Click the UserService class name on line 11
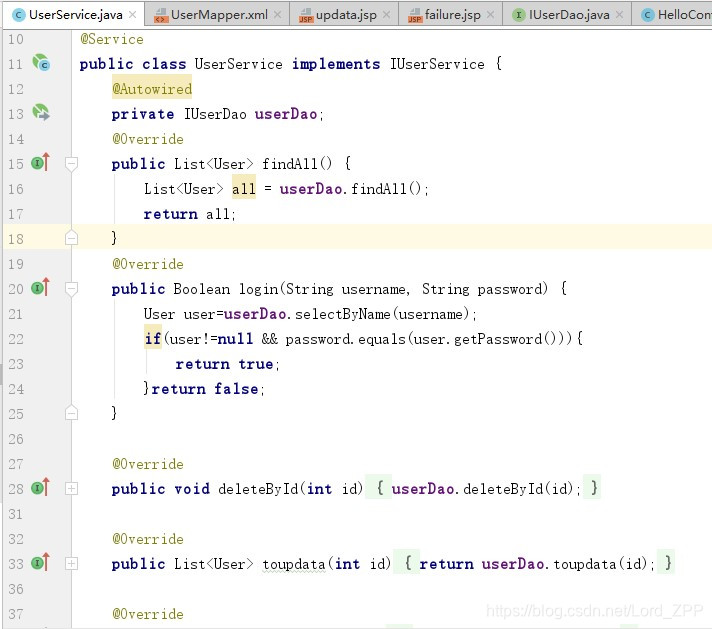Screen dimensions: 712x629 coord(238,64)
